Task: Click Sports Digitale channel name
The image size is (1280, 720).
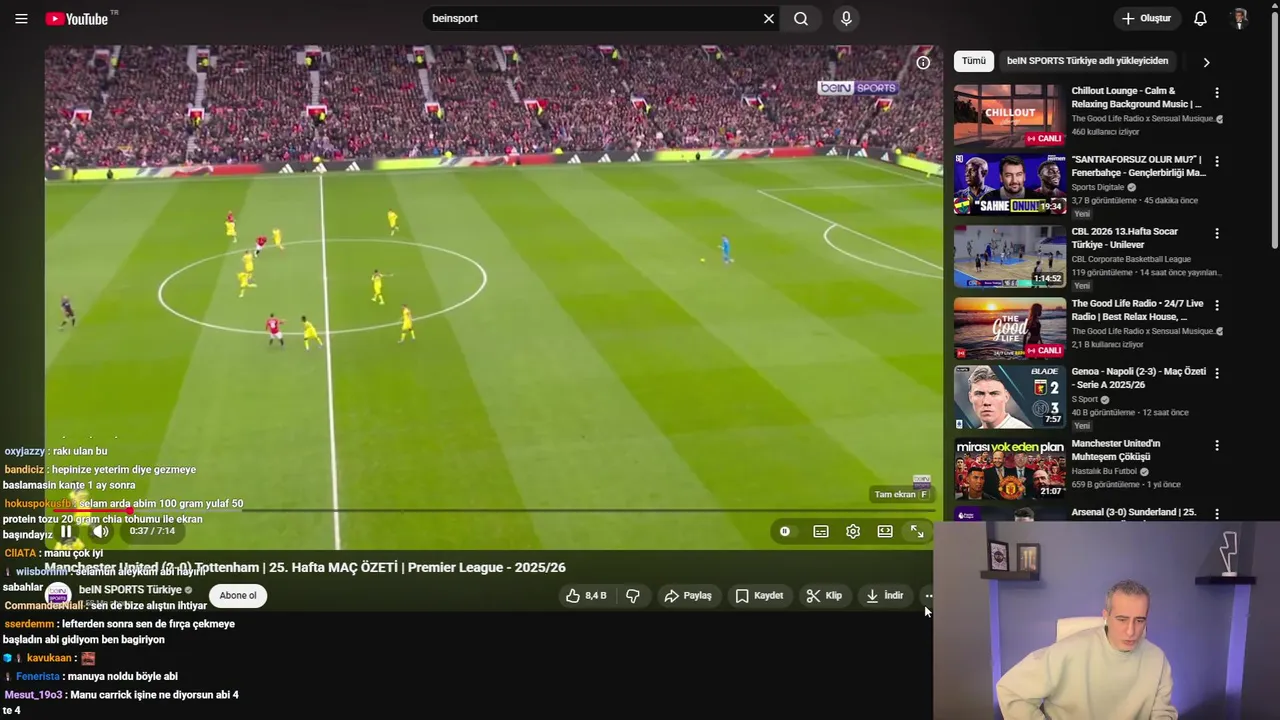Action: tap(1098, 187)
